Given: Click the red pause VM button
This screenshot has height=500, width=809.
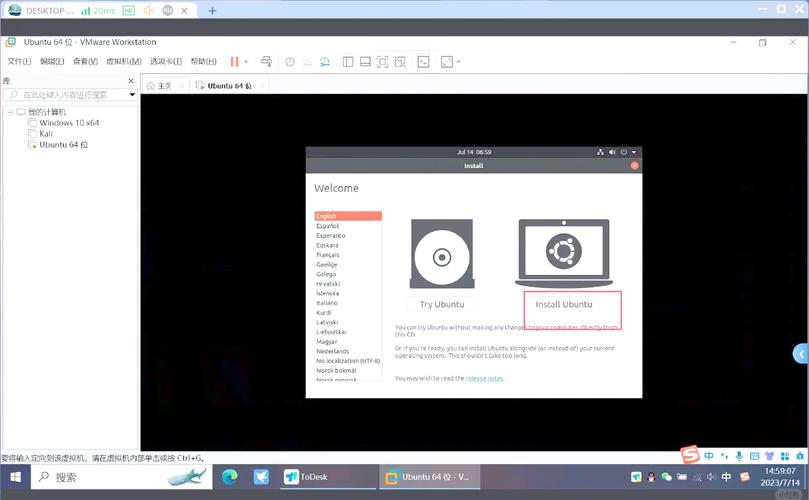Looking at the screenshot, I should click(x=234, y=62).
